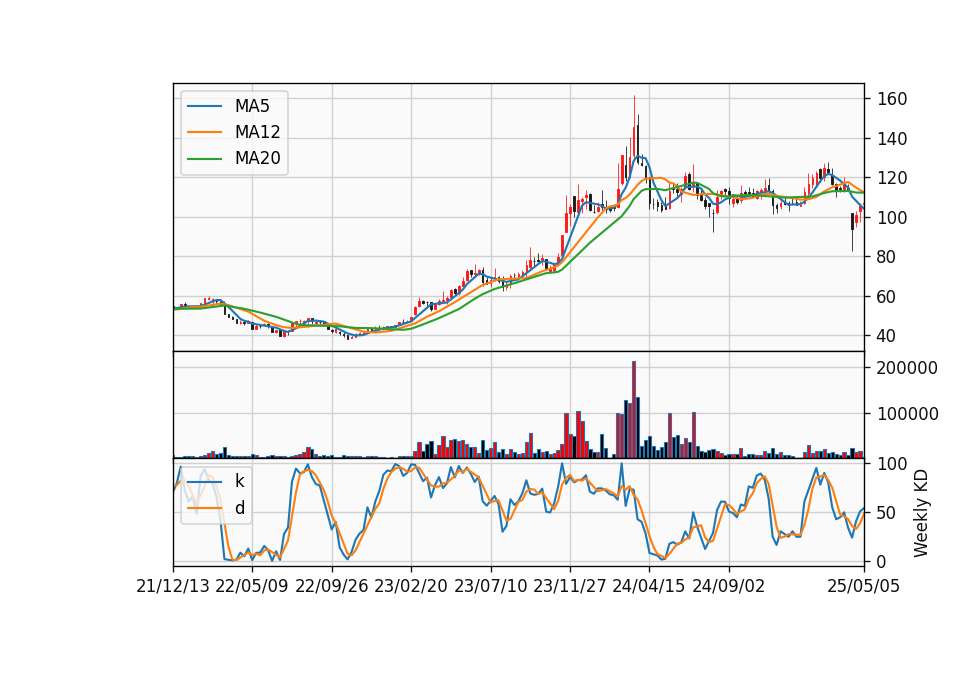Click the MA5 legend label
This screenshot has width=960, height=690.
[x=252, y=106]
